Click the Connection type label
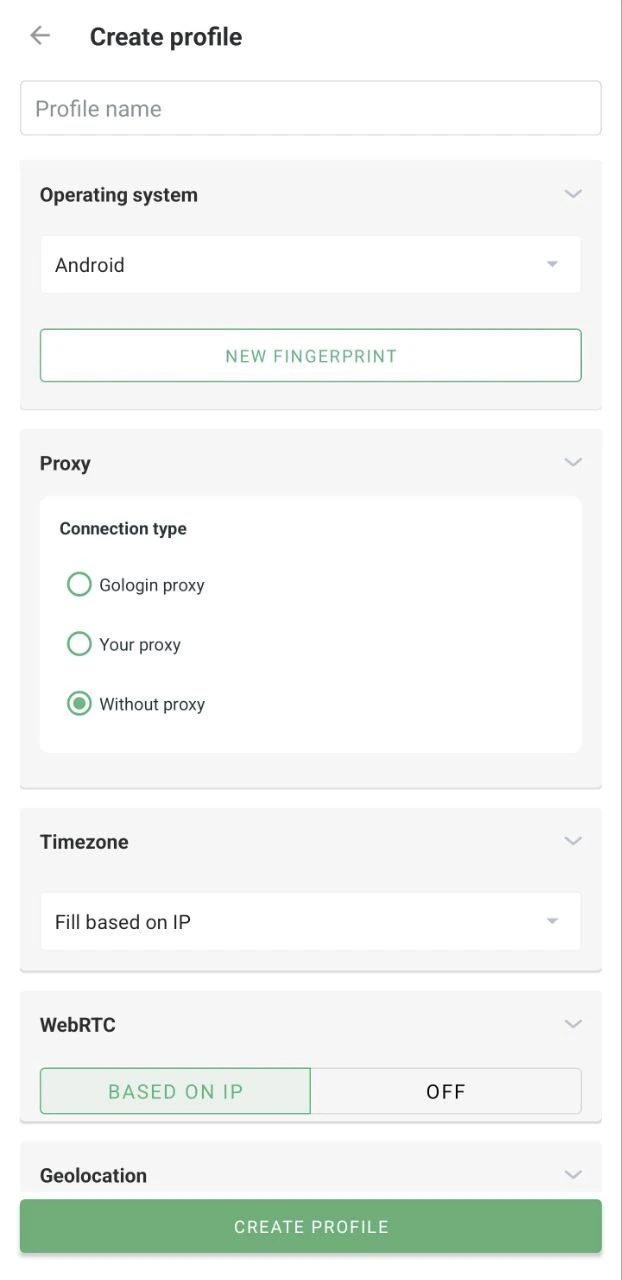The height and width of the screenshot is (1280, 622). click(122, 528)
